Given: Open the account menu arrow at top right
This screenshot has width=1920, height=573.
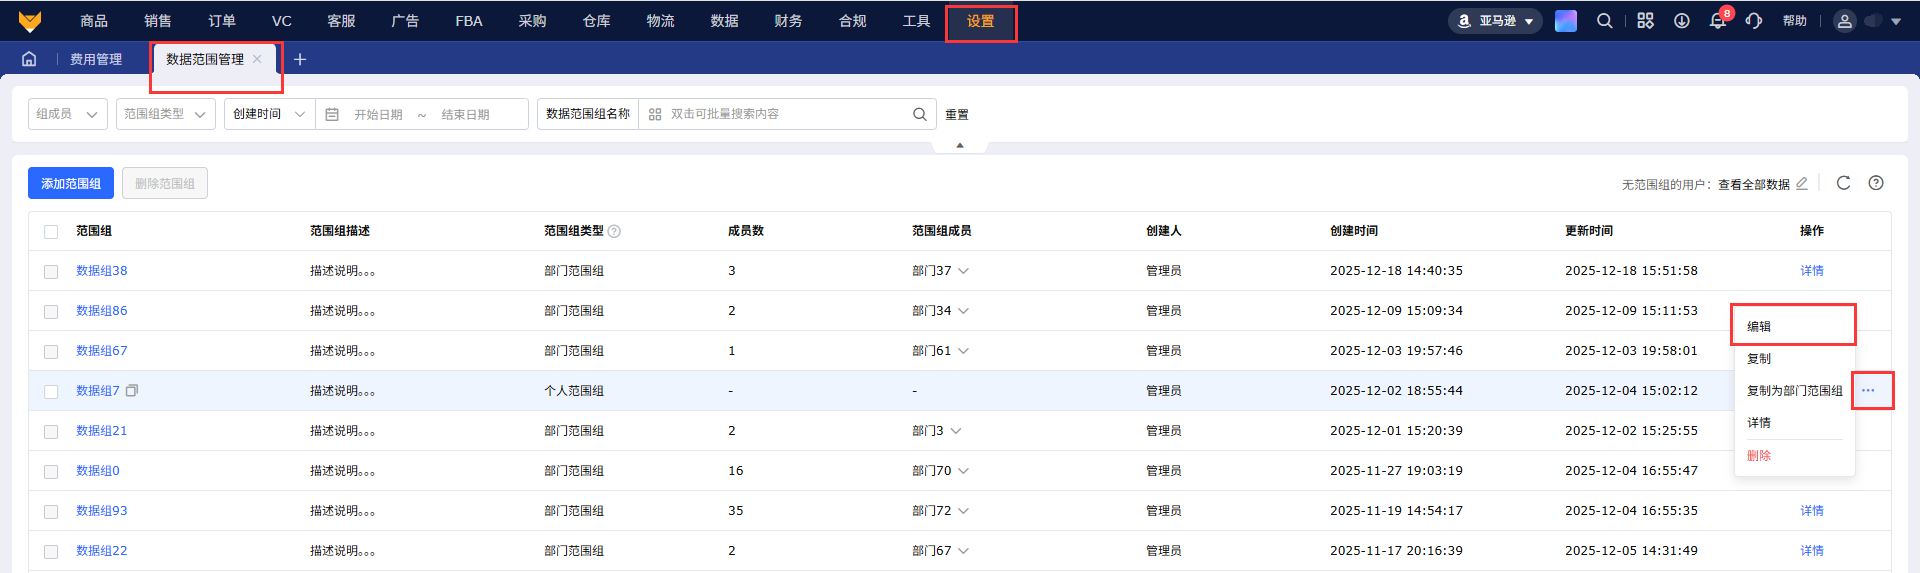Looking at the screenshot, I should click(x=1896, y=21).
